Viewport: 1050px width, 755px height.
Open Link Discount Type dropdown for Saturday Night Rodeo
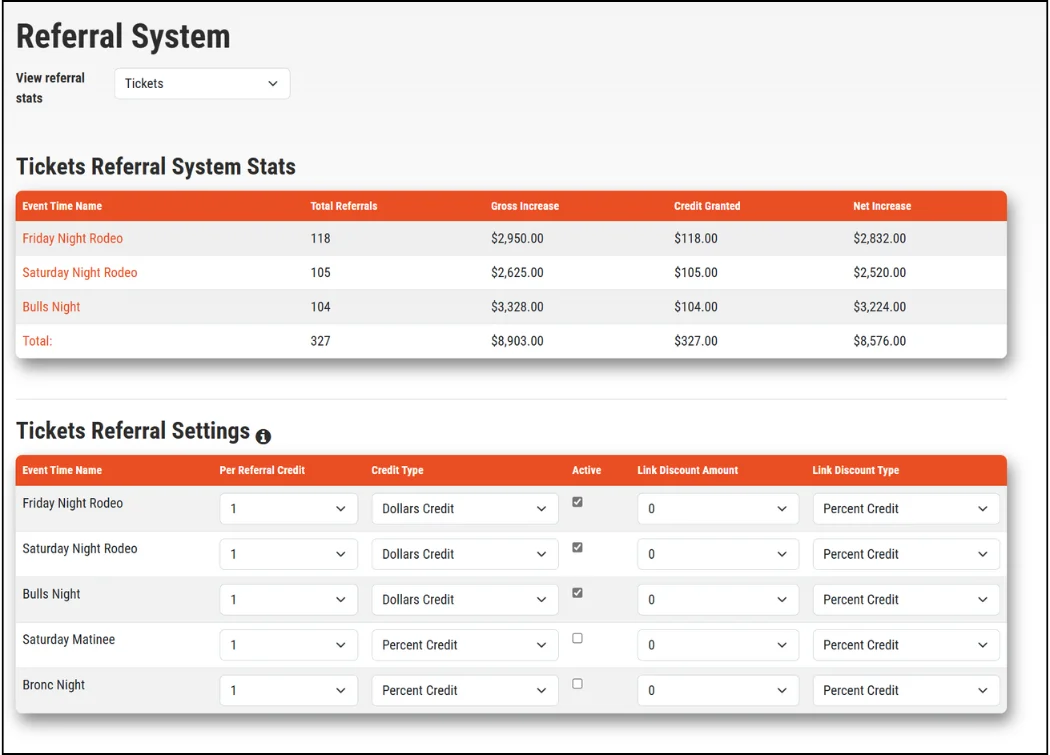click(x=906, y=555)
